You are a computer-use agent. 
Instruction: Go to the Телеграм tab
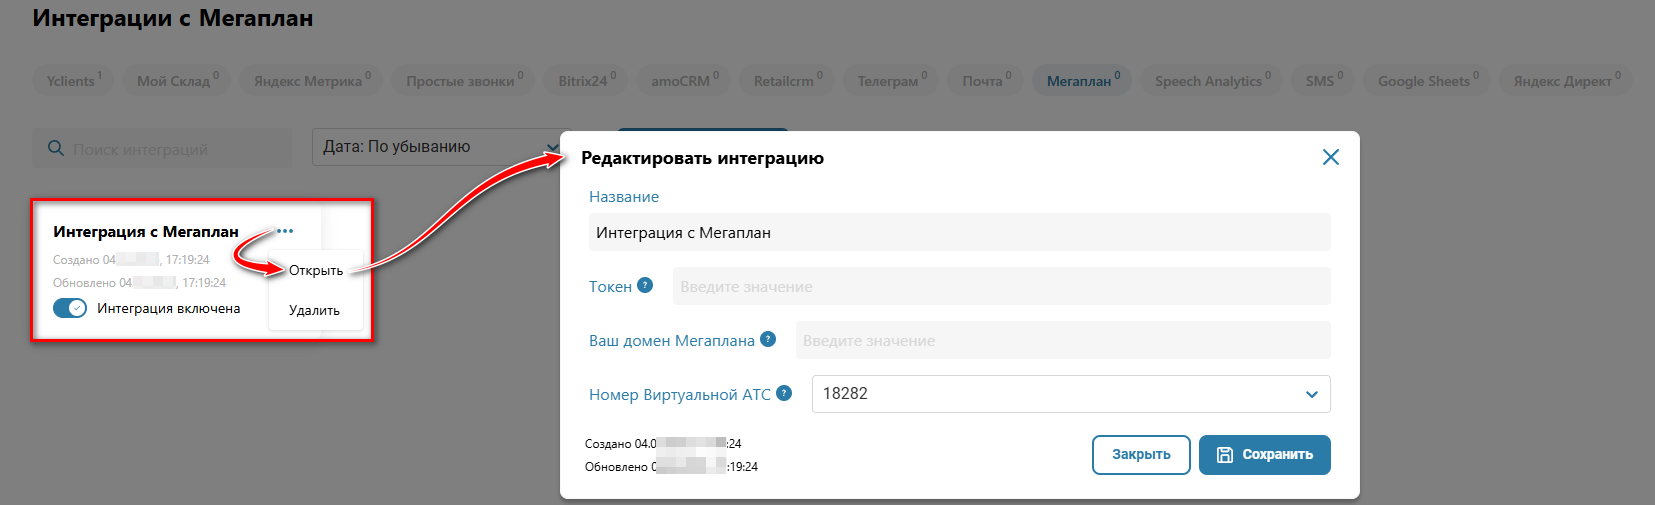[x=891, y=81]
